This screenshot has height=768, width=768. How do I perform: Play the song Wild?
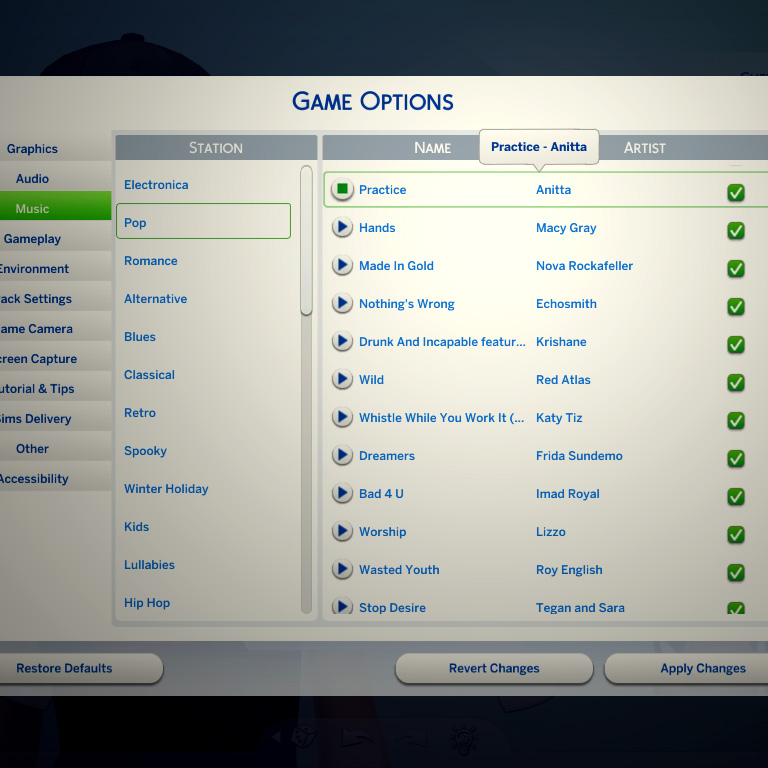tap(342, 379)
